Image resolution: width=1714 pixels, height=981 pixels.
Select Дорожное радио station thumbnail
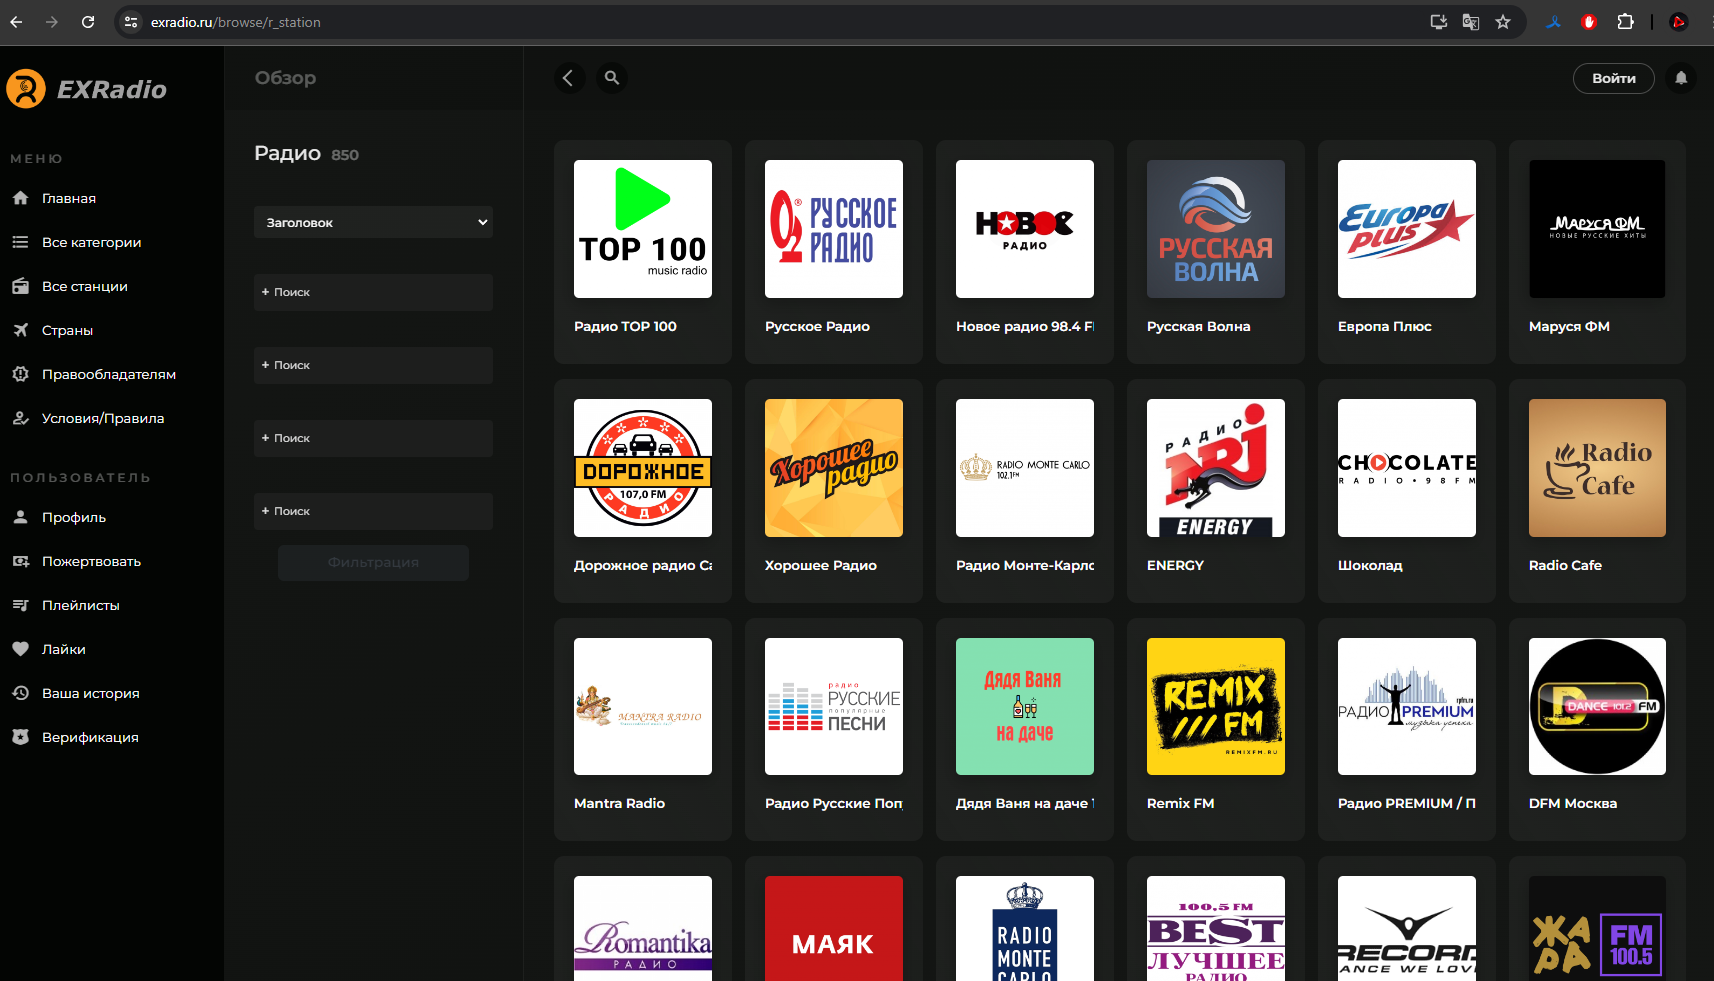pyautogui.click(x=643, y=468)
